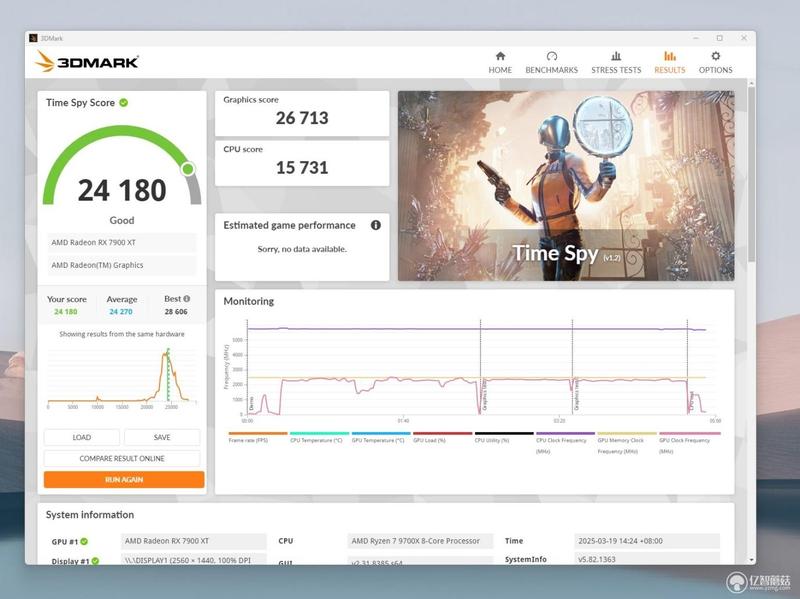Toggle GPU Clock Frequency legend series

pos(689,443)
